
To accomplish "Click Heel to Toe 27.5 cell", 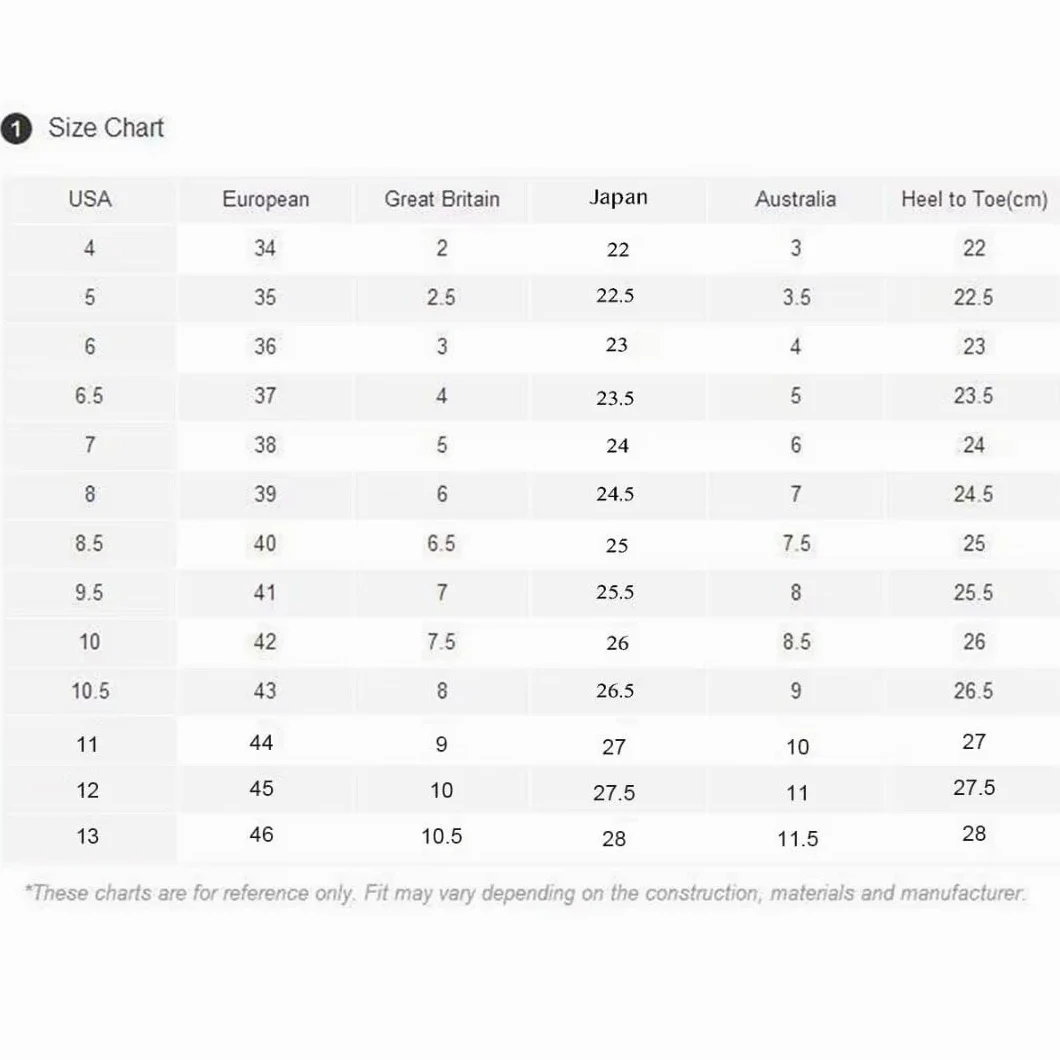I will click(974, 788).
